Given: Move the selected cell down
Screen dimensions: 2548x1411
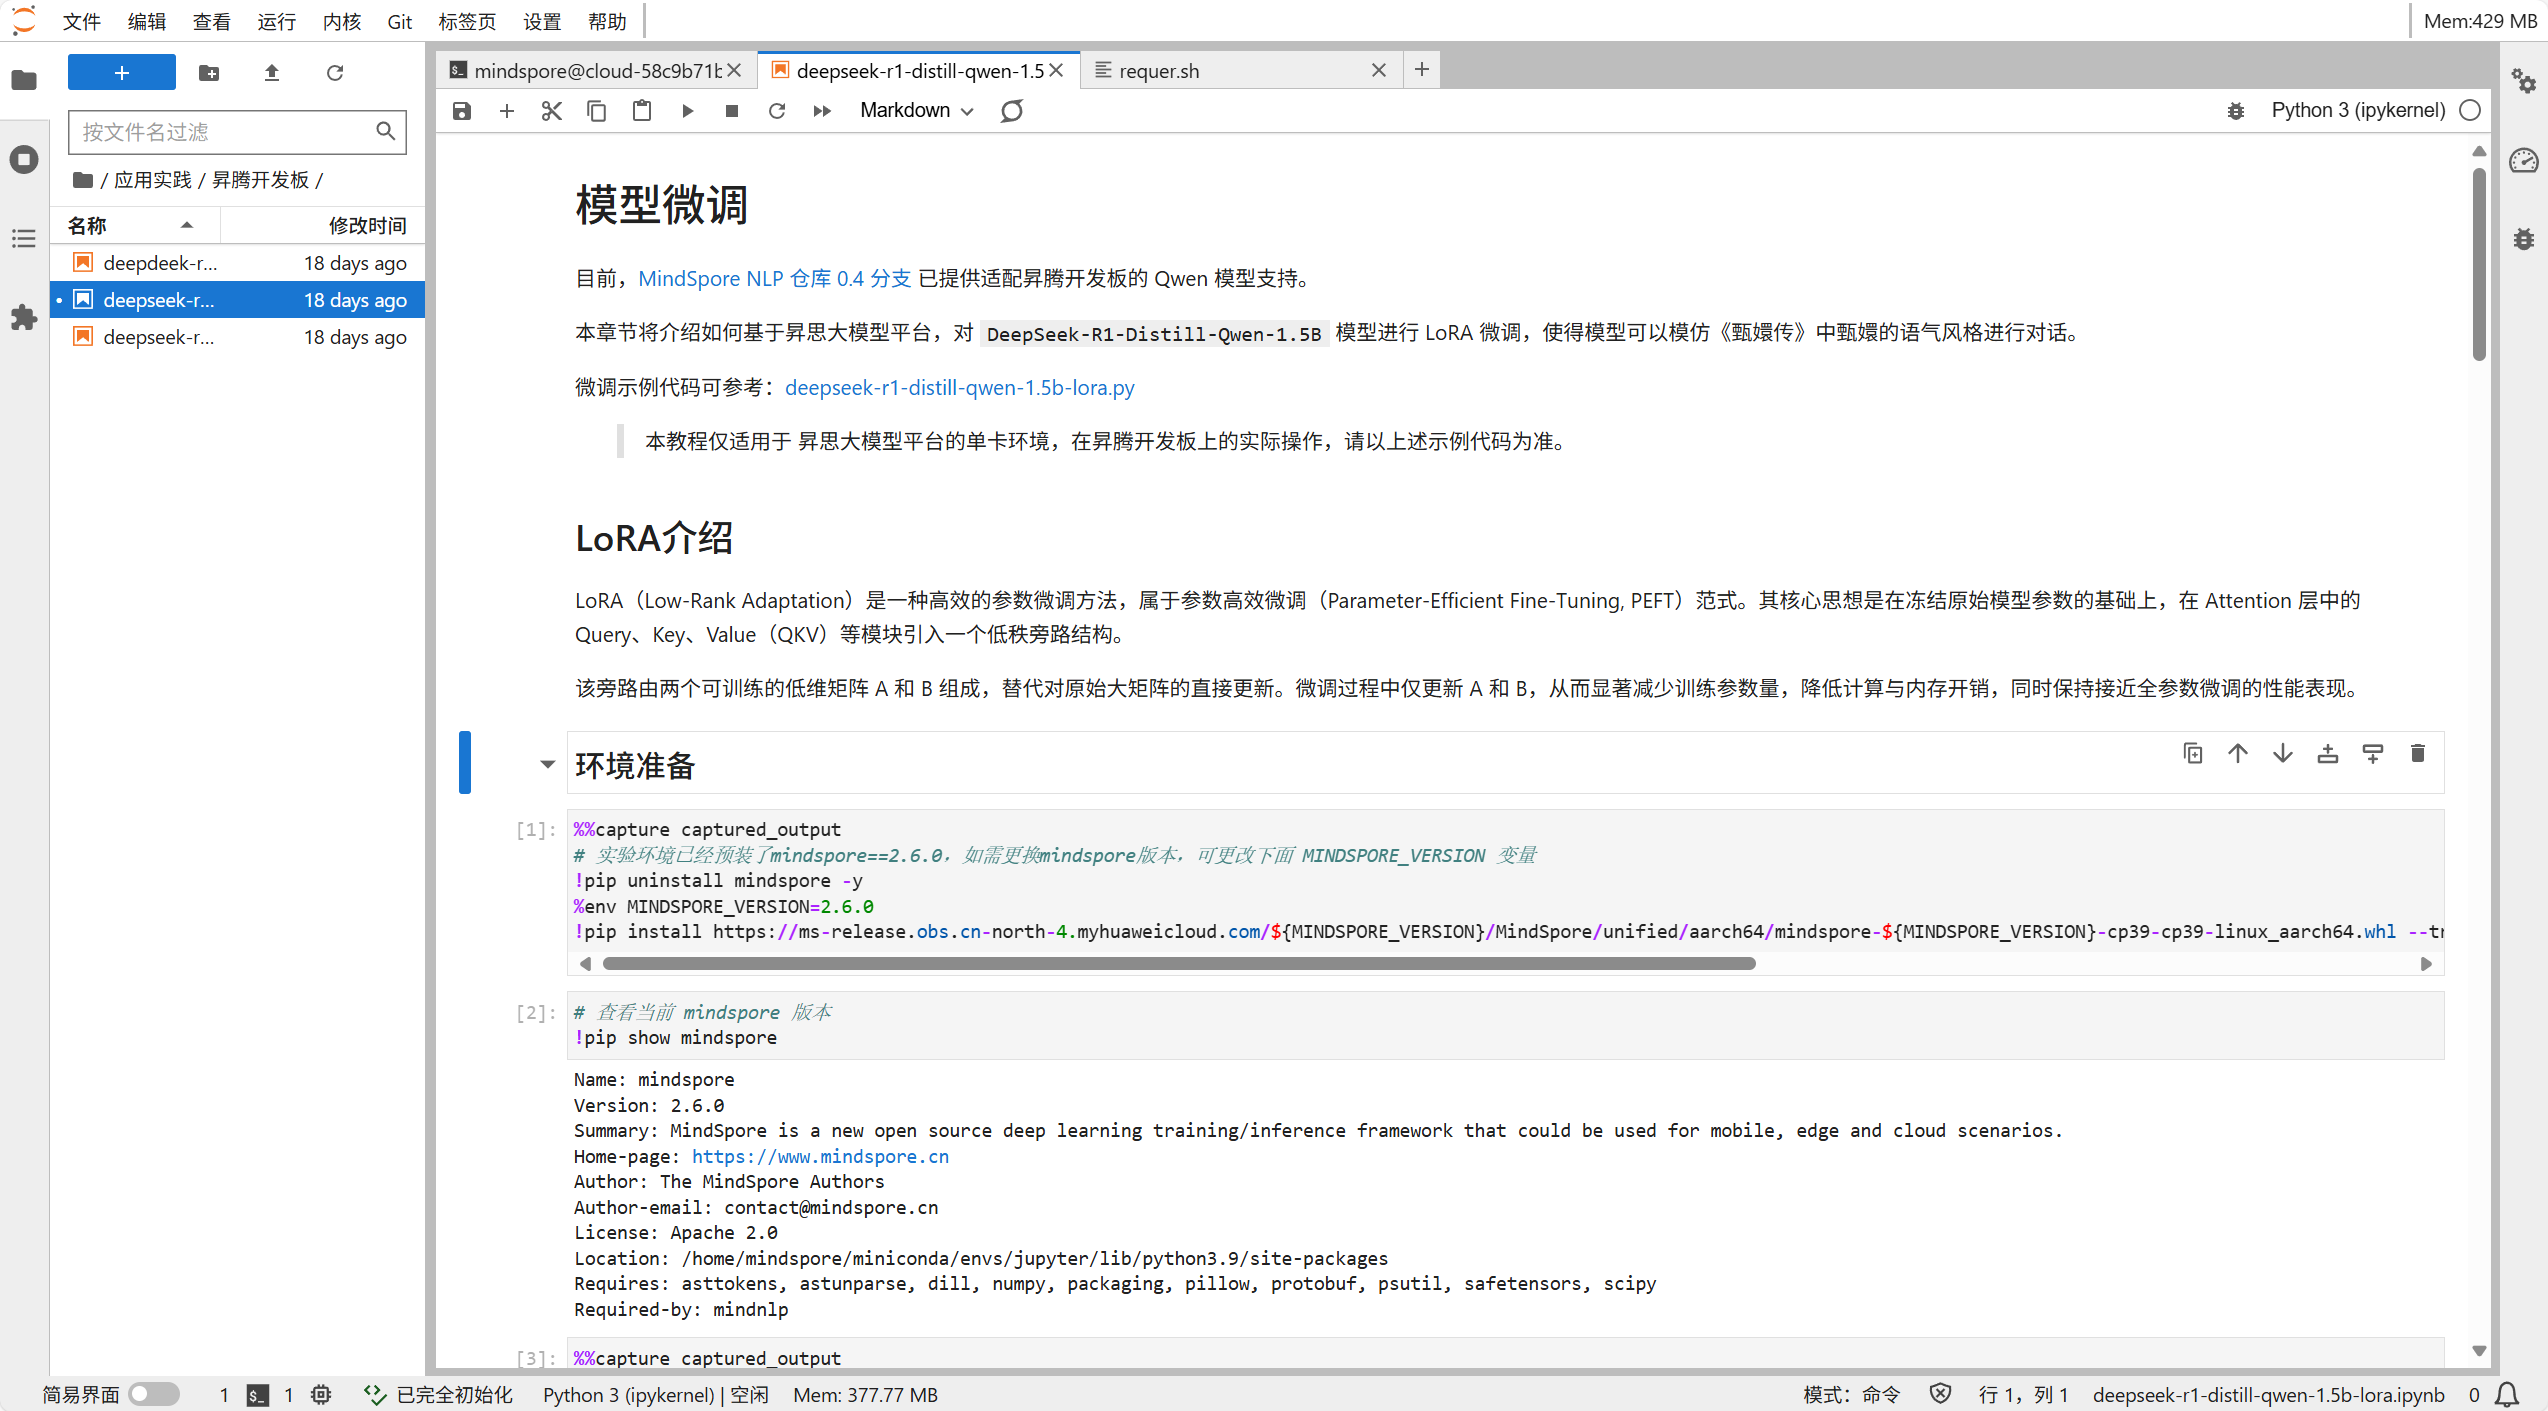Looking at the screenshot, I should tap(2282, 754).
